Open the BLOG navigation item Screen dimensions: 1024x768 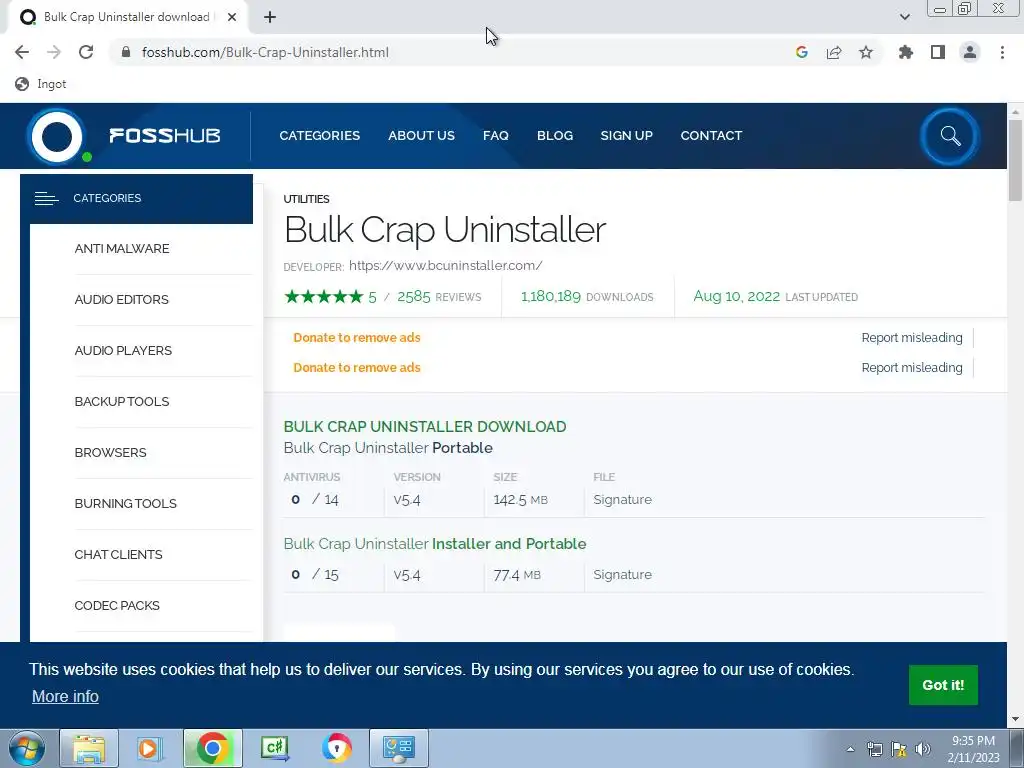click(x=554, y=136)
